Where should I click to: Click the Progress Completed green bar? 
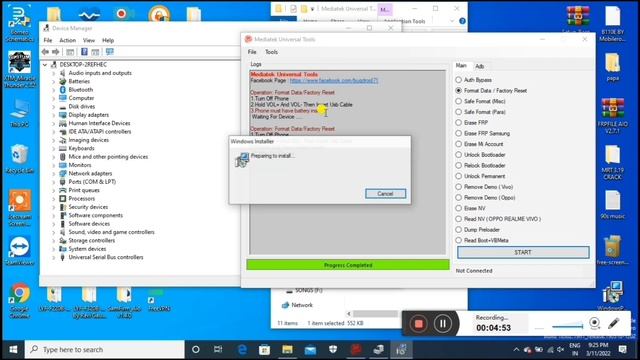348,265
